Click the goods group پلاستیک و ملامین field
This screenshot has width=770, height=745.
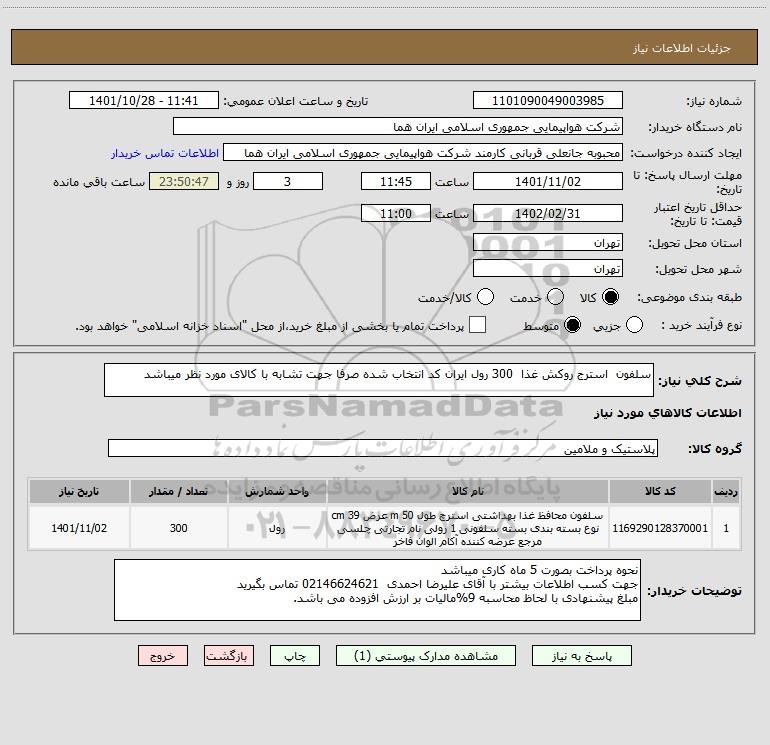(x=383, y=448)
